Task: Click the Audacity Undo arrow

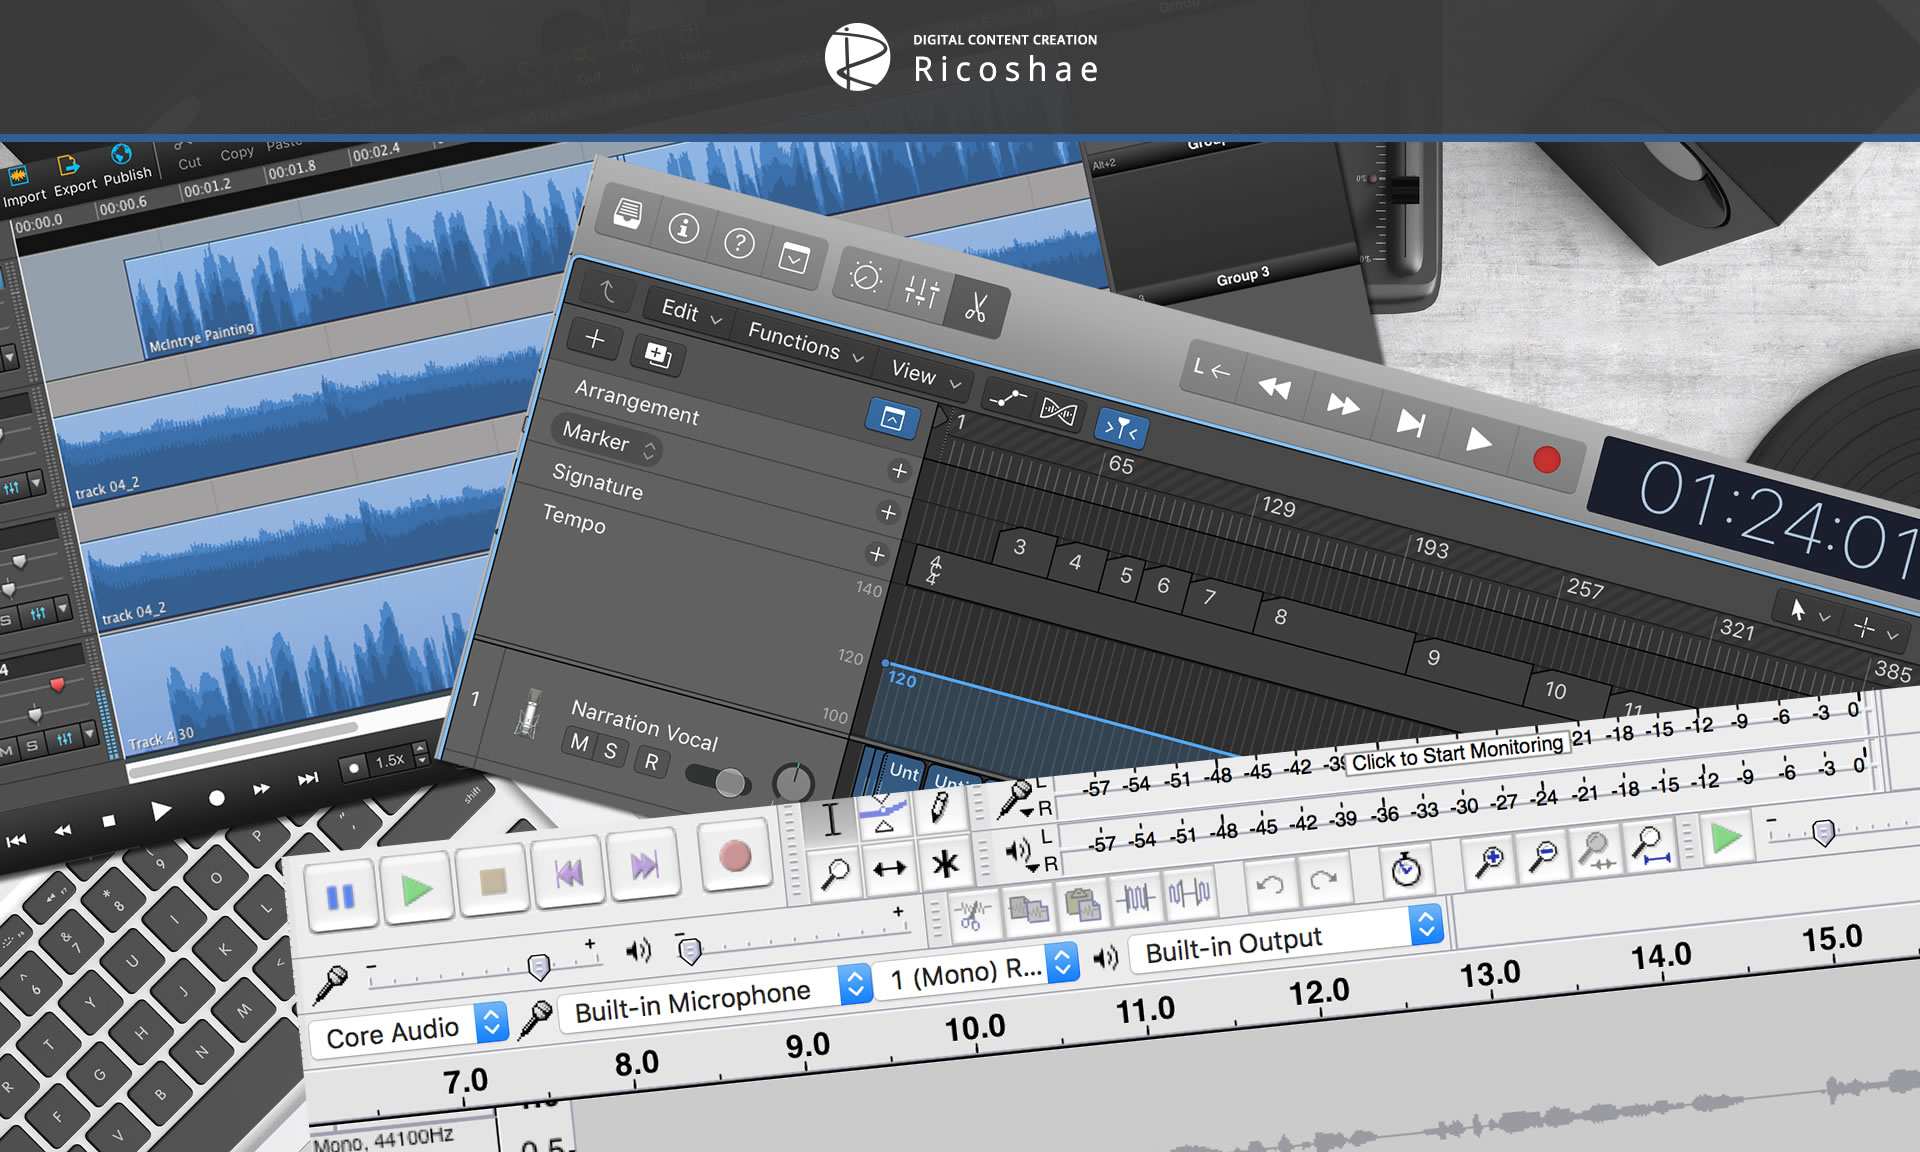Action: tap(1270, 884)
